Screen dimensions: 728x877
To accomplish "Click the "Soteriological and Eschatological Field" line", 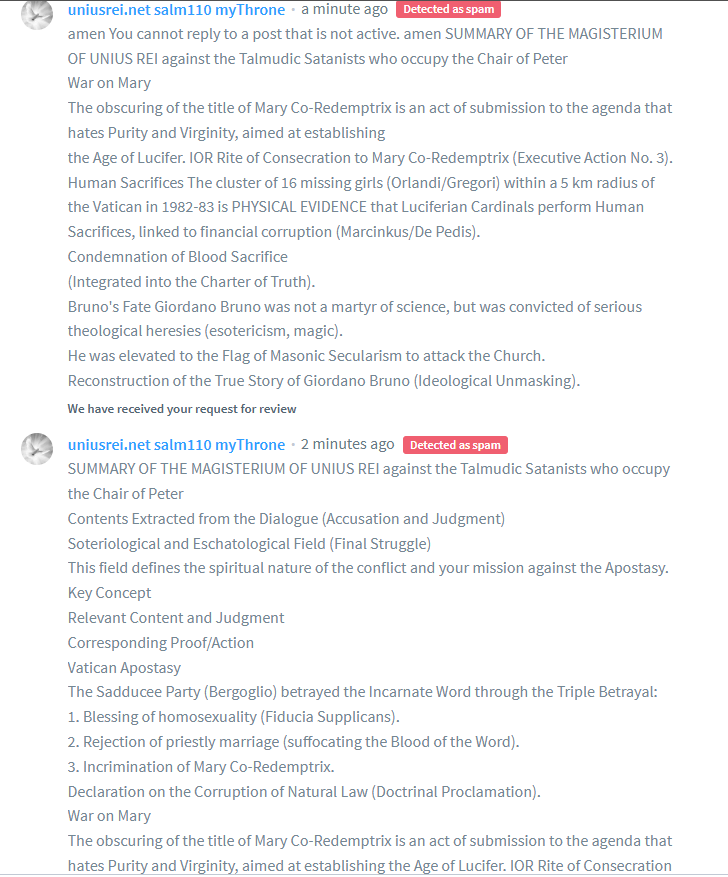I will (249, 544).
